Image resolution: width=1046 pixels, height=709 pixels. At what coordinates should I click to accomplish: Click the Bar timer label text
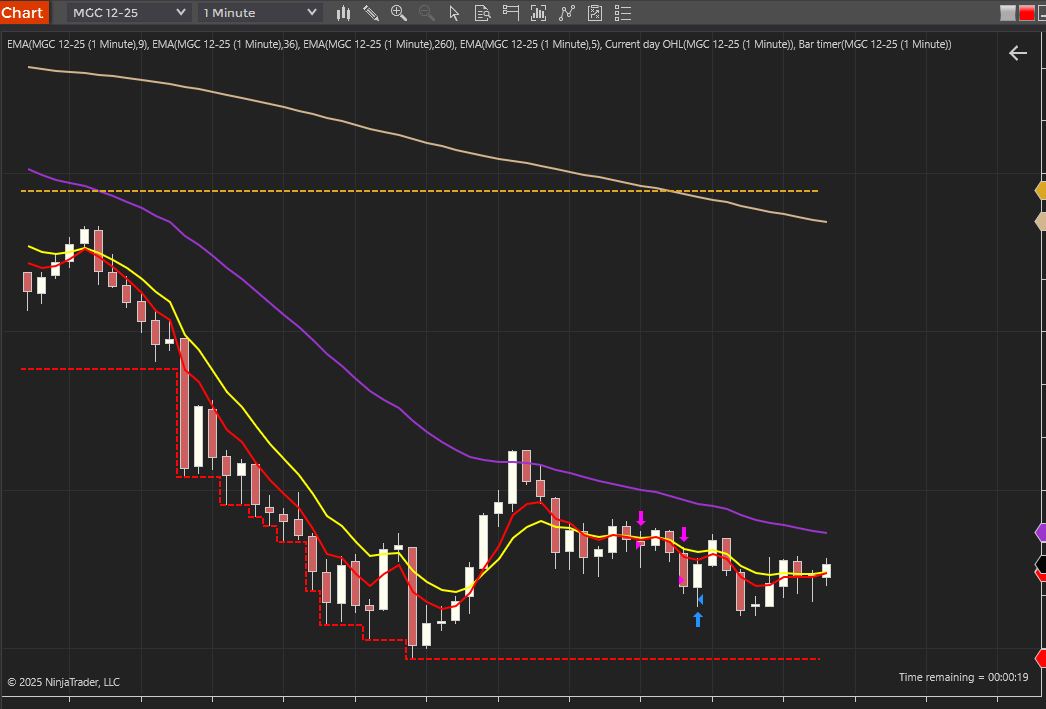point(875,44)
